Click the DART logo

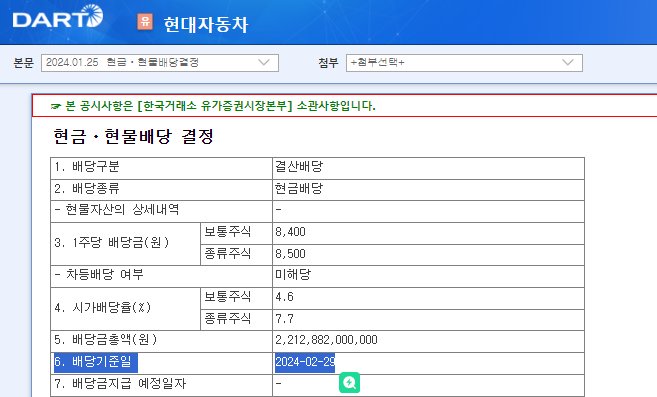58,17
